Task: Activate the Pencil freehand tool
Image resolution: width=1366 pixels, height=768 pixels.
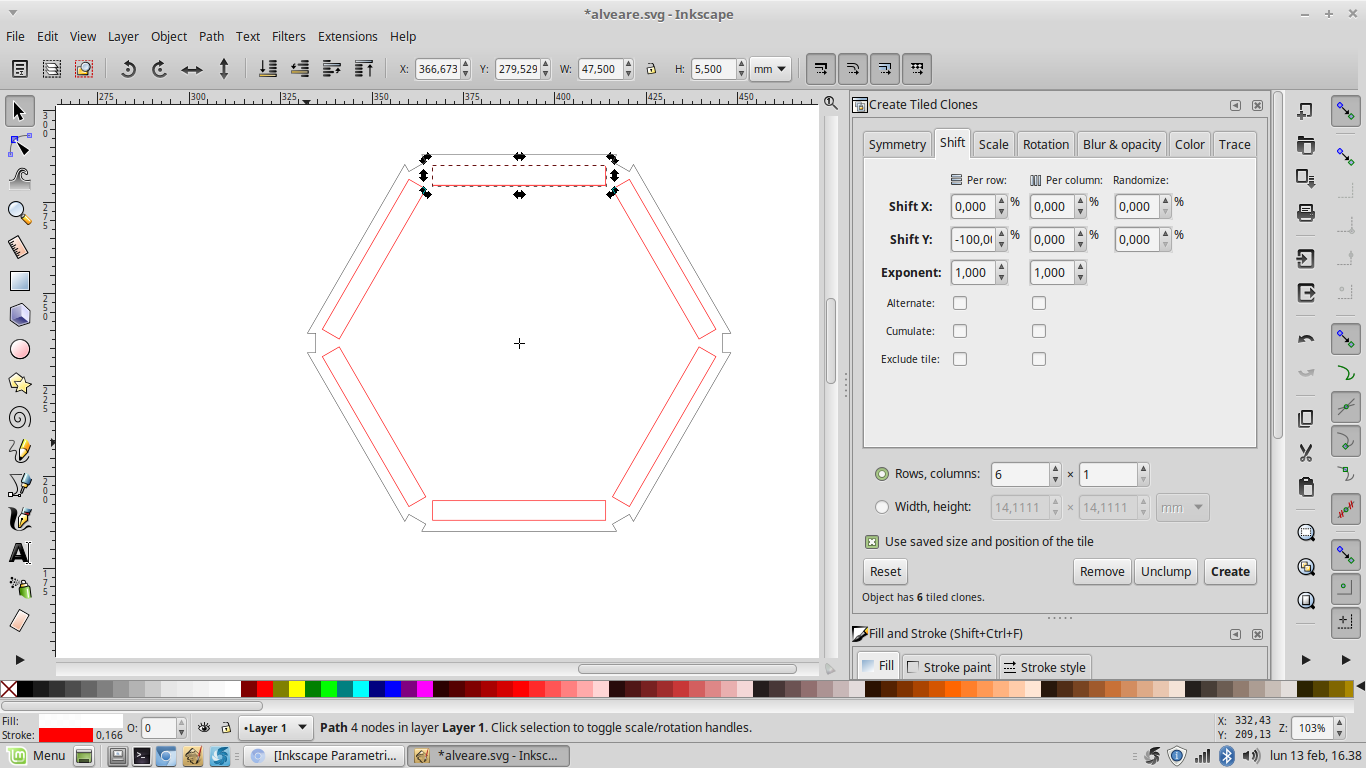Action: [x=19, y=451]
